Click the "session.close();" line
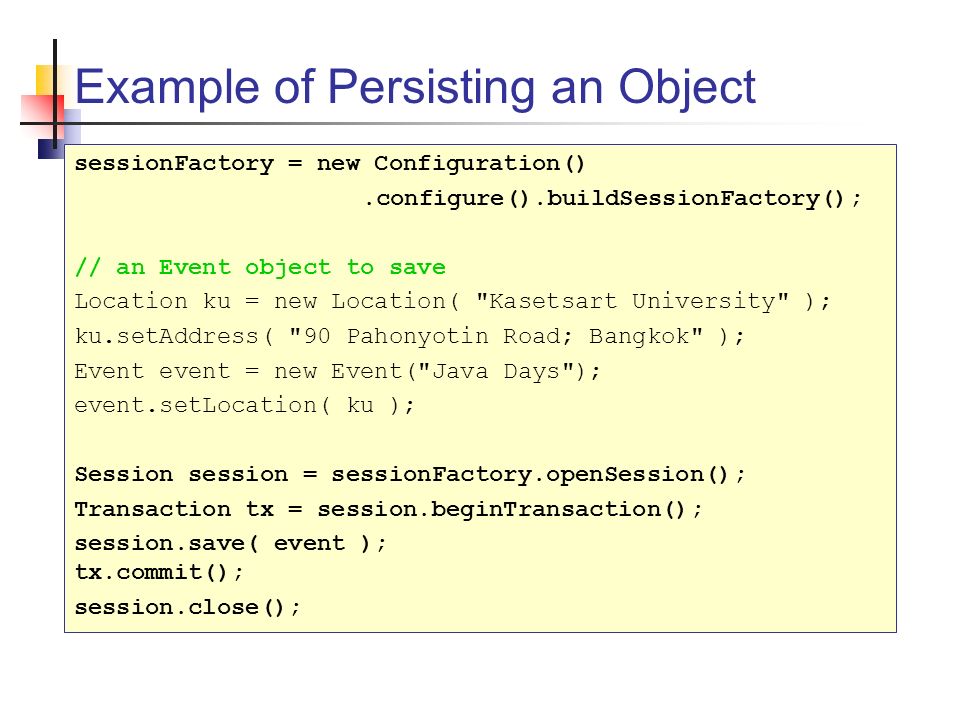Viewport: 960px width, 720px height. click(x=187, y=607)
